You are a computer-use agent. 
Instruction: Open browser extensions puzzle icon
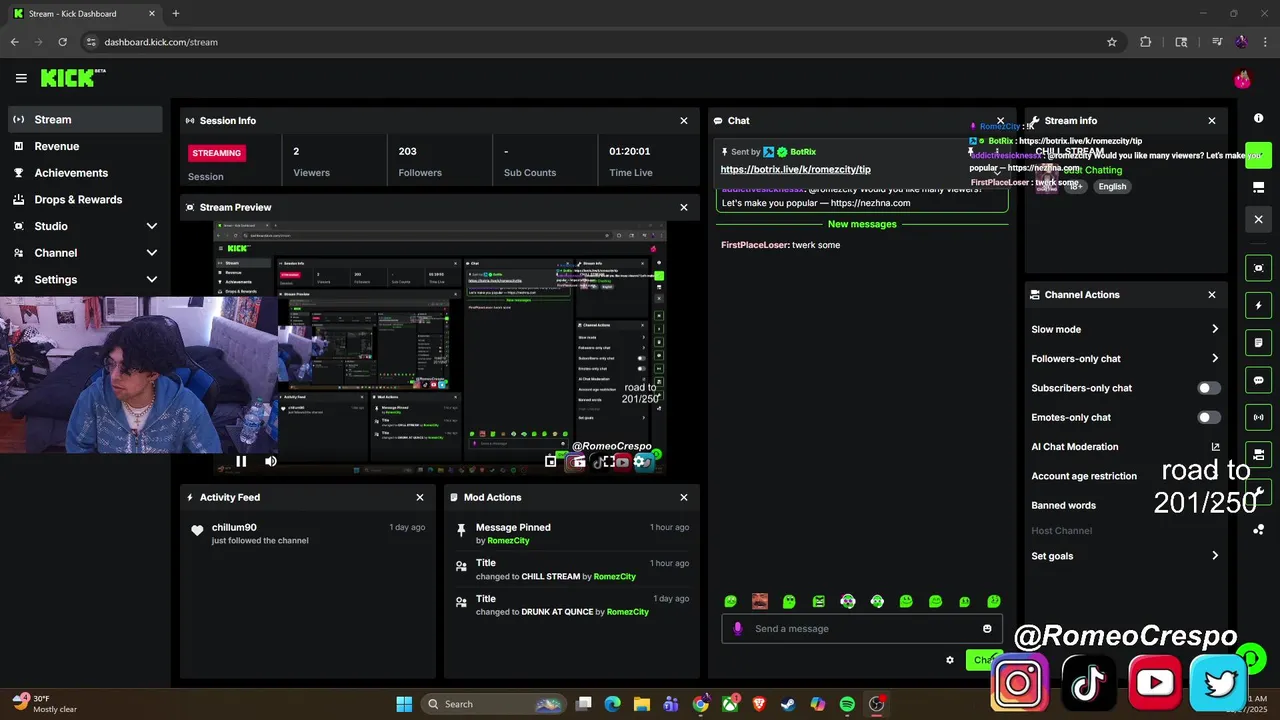tap(1146, 42)
